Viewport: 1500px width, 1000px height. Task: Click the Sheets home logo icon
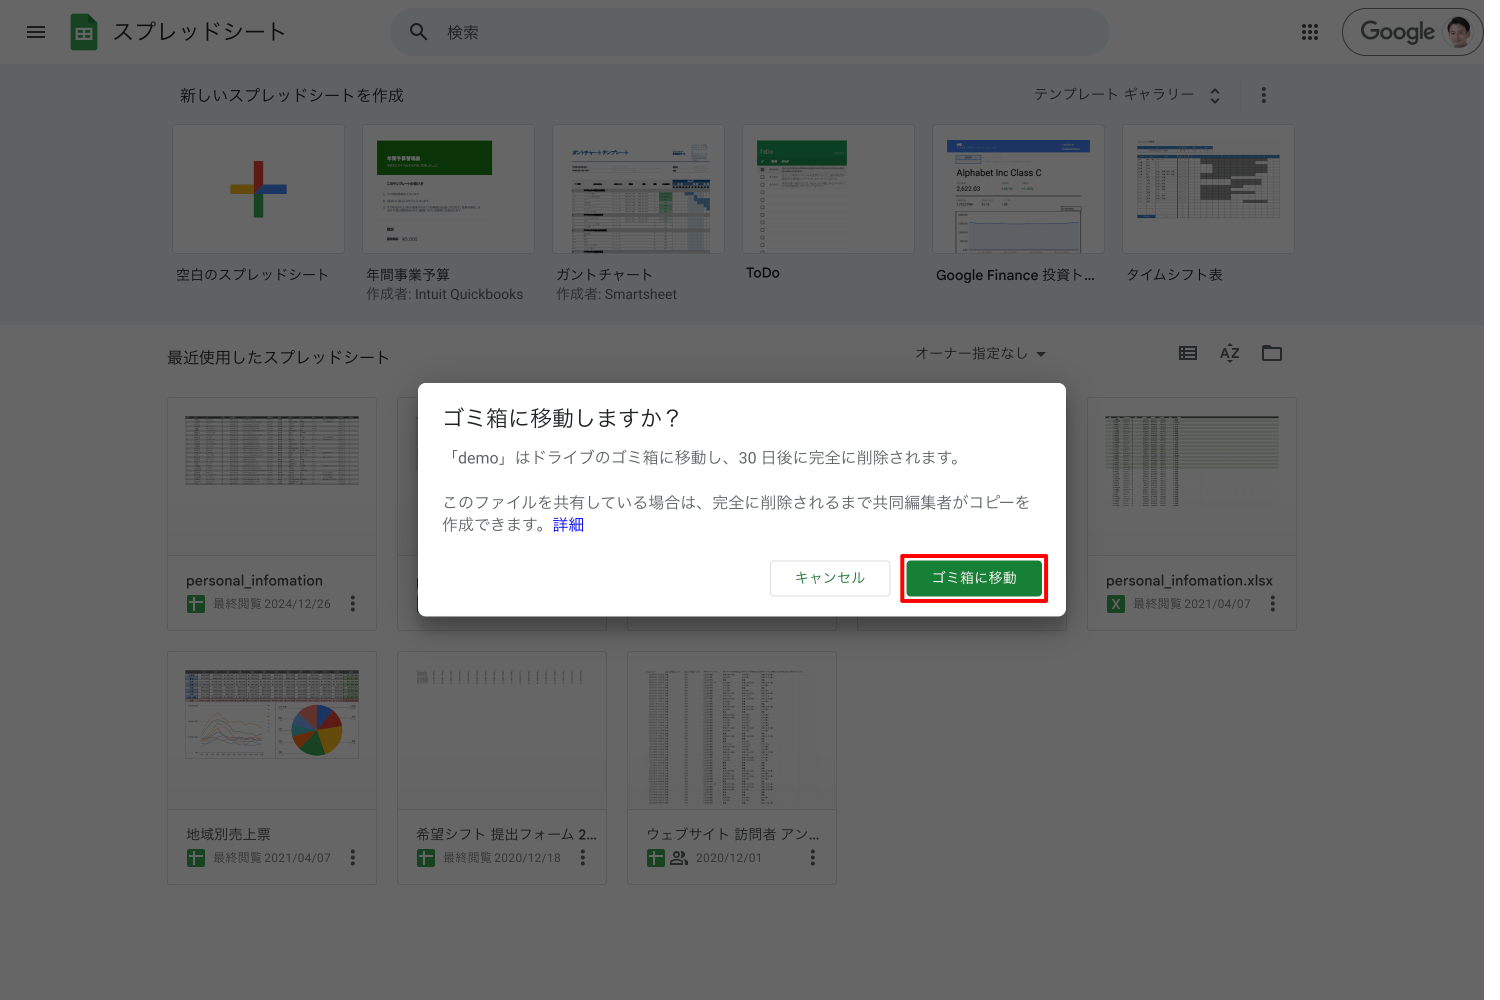[x=84, y=32]
